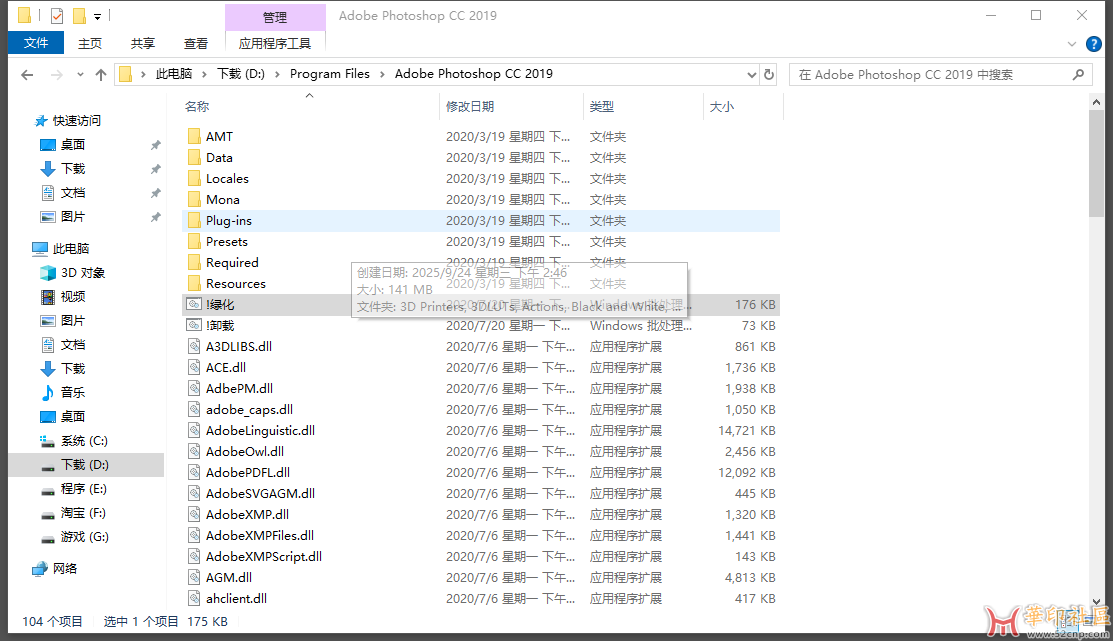Open the 查看 ribbon tab
This screenshot has width=1113, height=641.
coord(196,44)
